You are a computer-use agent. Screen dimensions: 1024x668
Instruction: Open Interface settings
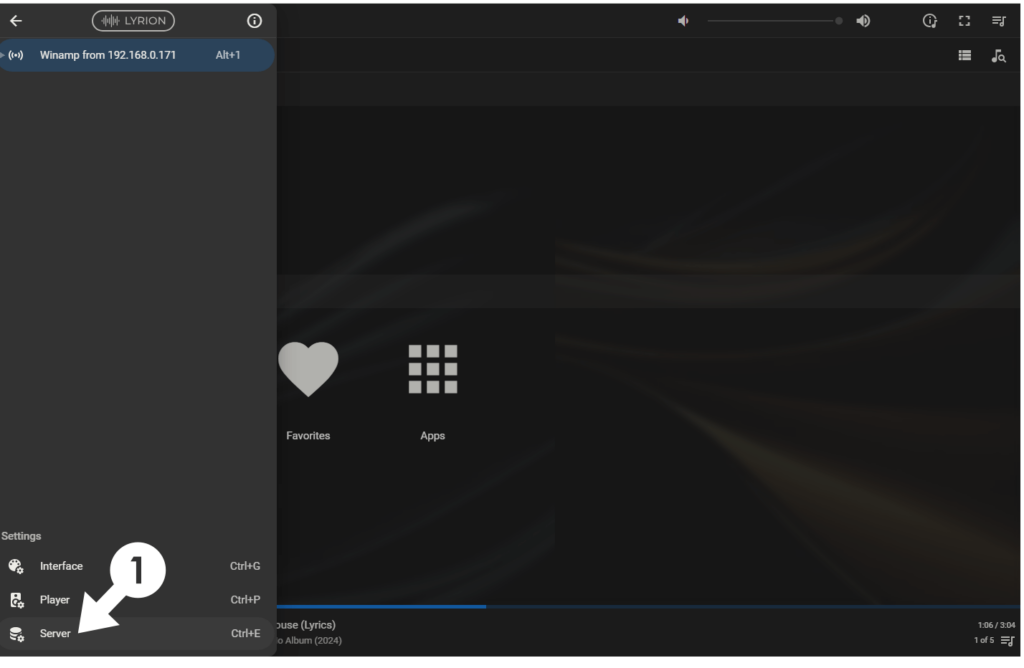61,566
